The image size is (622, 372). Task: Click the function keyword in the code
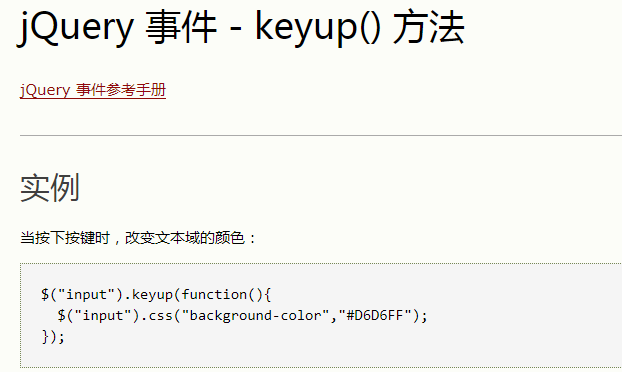pos(214,295)
